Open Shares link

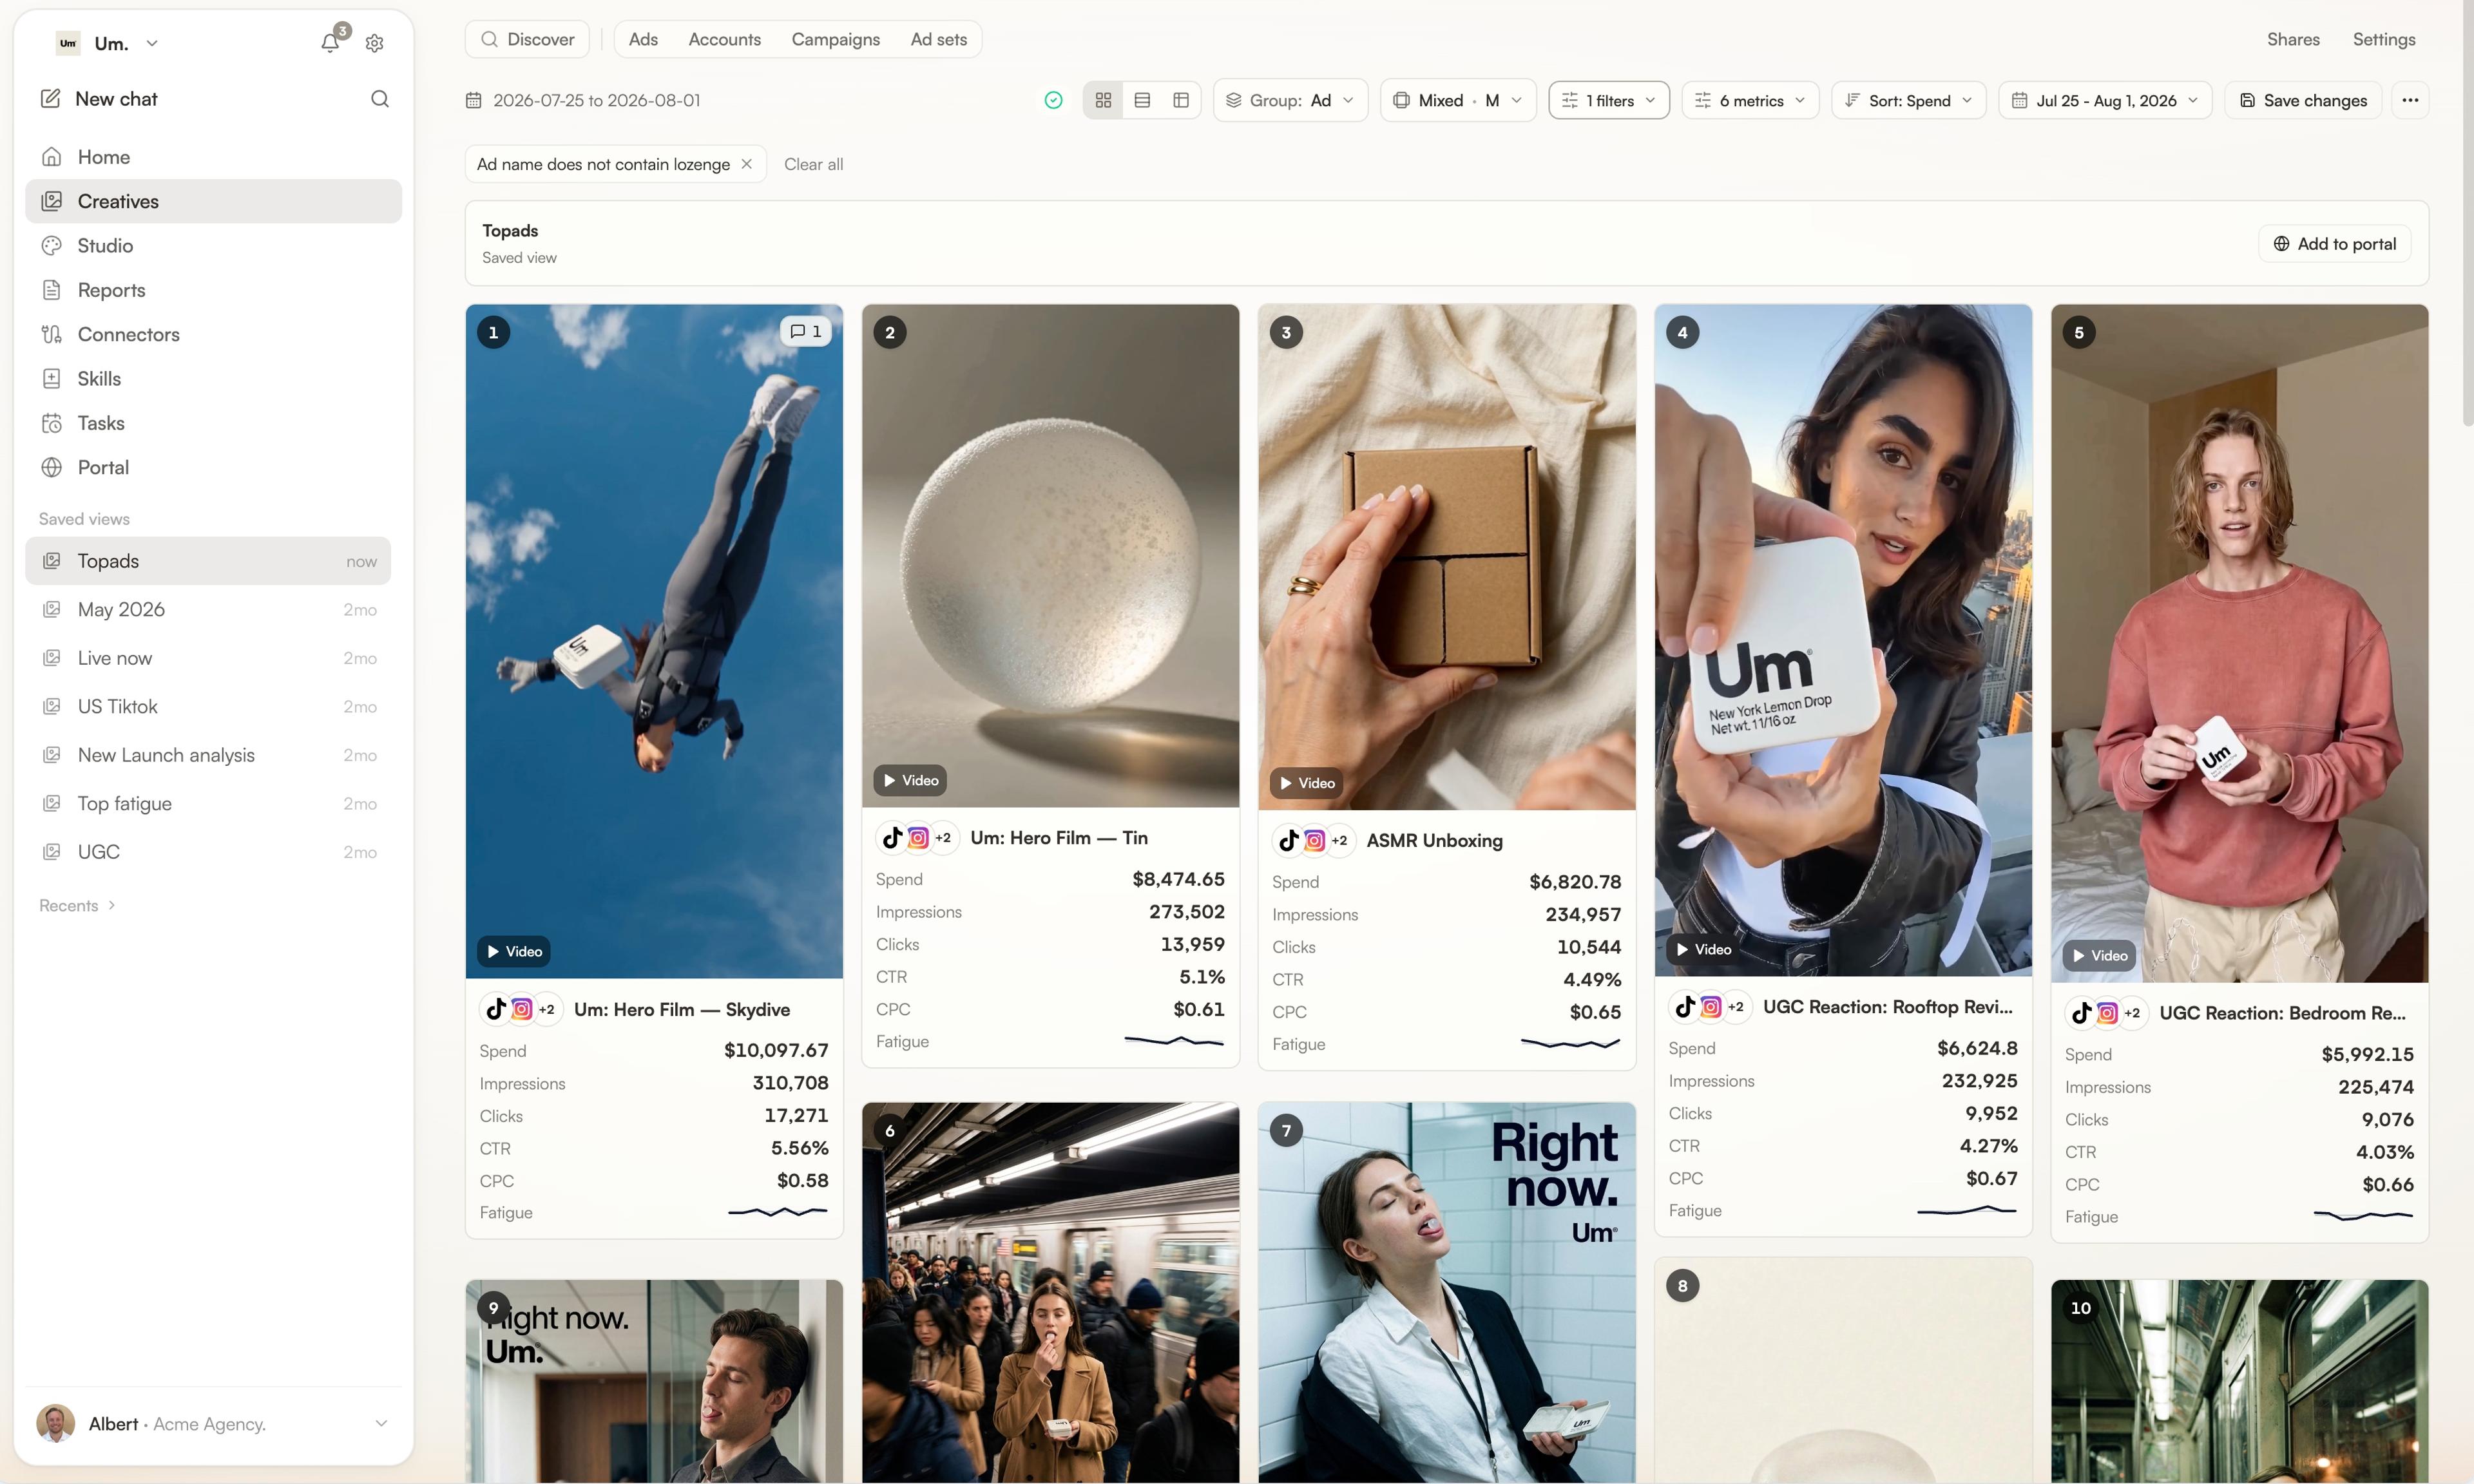(x=2292, y=39)
